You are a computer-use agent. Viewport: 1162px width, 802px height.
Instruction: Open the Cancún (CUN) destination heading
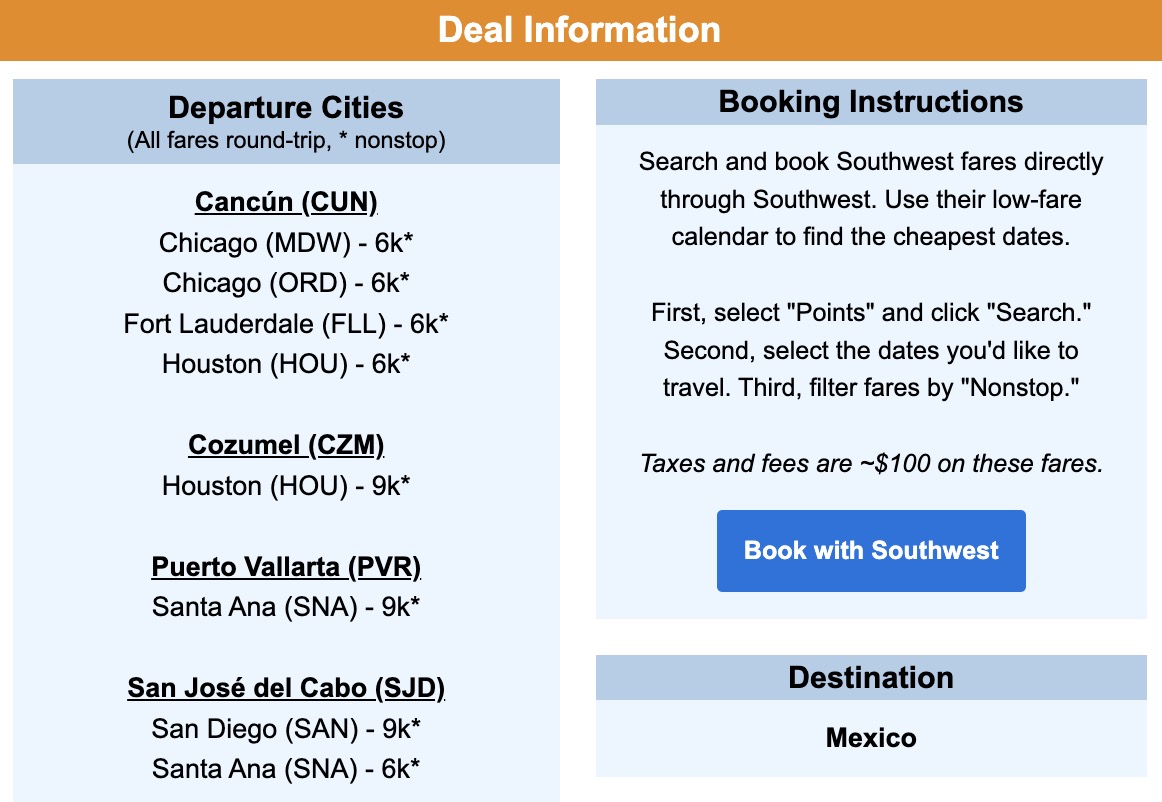pos(284,202)
